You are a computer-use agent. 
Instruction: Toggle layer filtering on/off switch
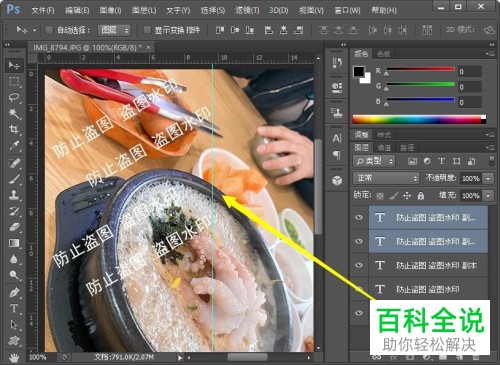pos(492,161)
